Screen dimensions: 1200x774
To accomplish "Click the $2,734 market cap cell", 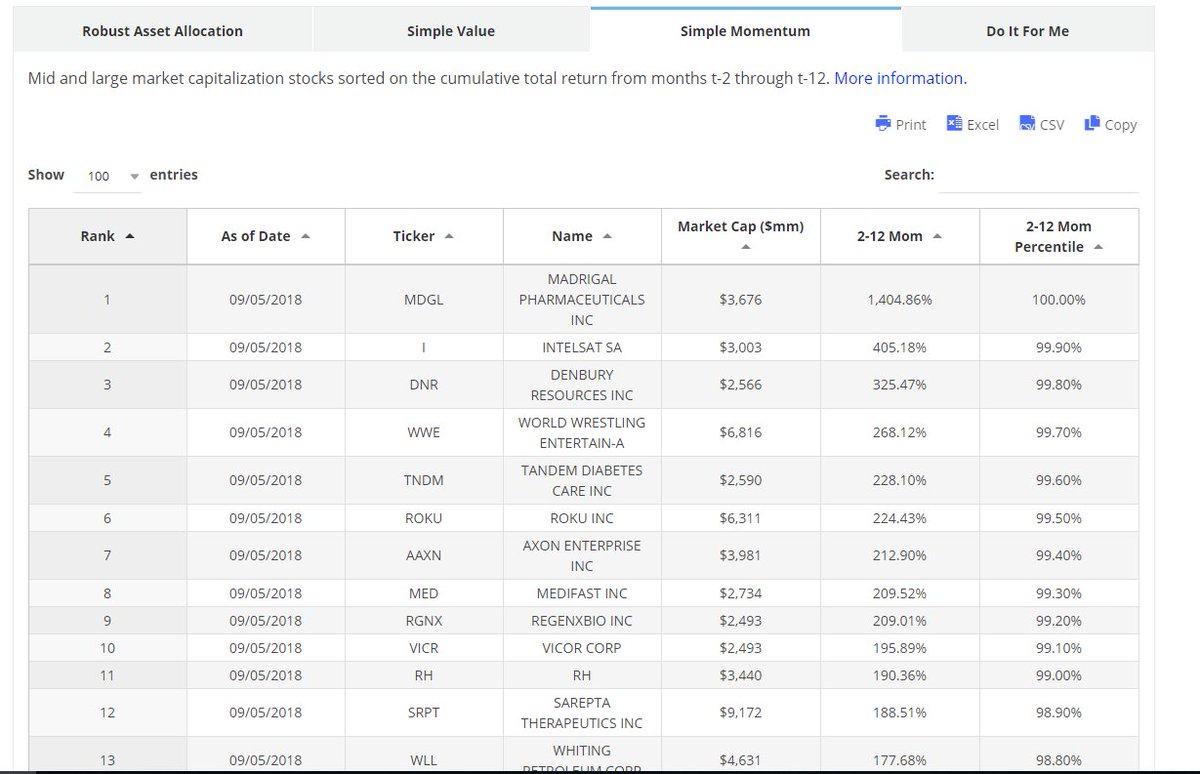I will (741, 593).
